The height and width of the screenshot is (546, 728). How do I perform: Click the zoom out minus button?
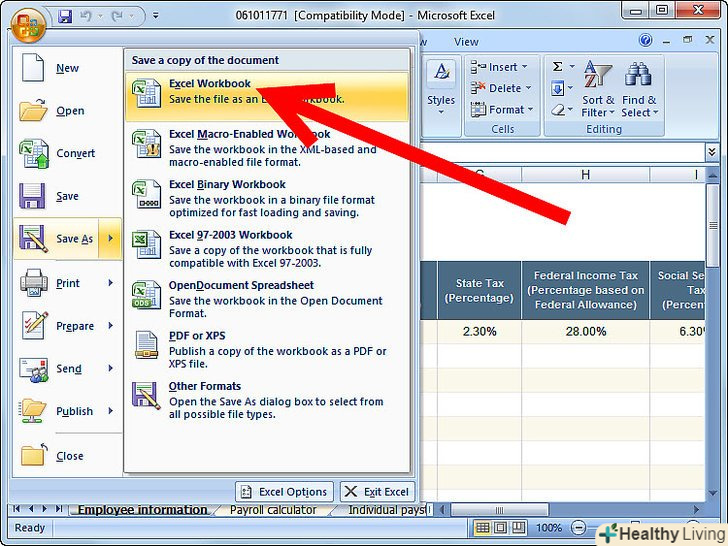(578, 527)
